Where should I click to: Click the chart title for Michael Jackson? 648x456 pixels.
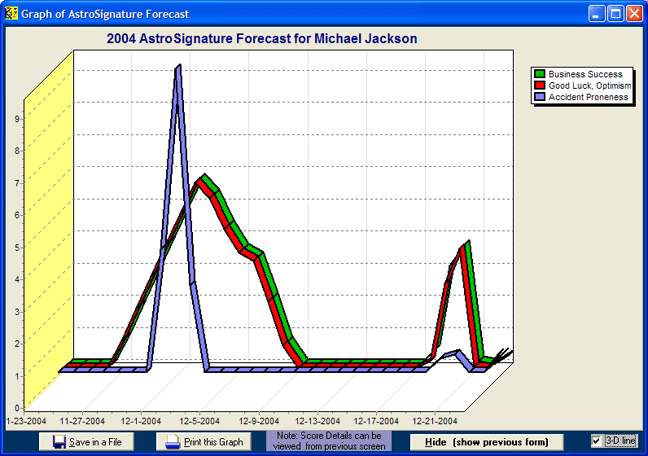point(262,38)
